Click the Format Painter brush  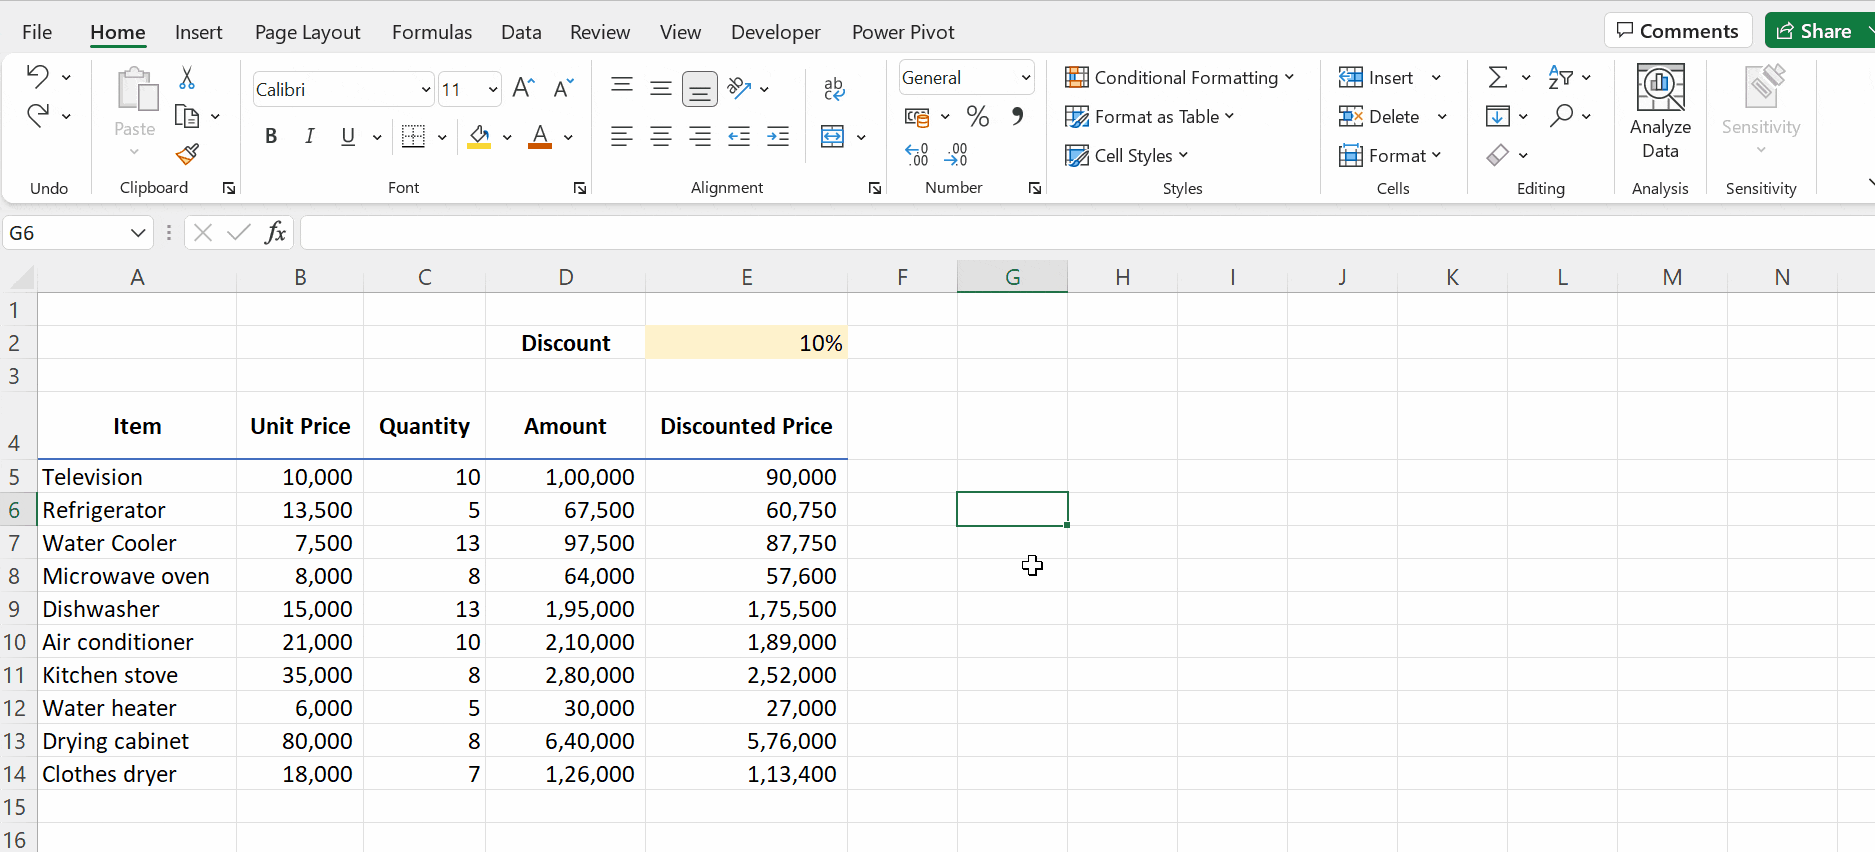[187, 154]
